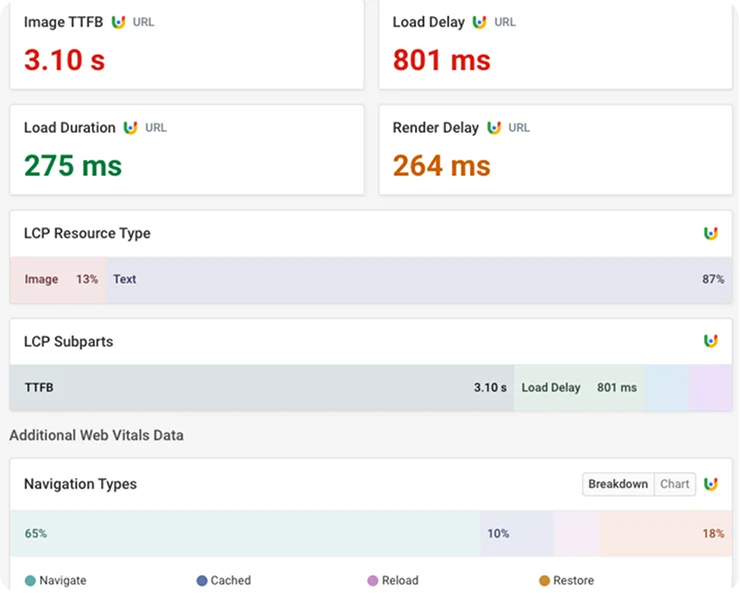Viewport: 740px width, 593px height.
Task: Toggle the Restore legend entry
Action: point(566,580)
